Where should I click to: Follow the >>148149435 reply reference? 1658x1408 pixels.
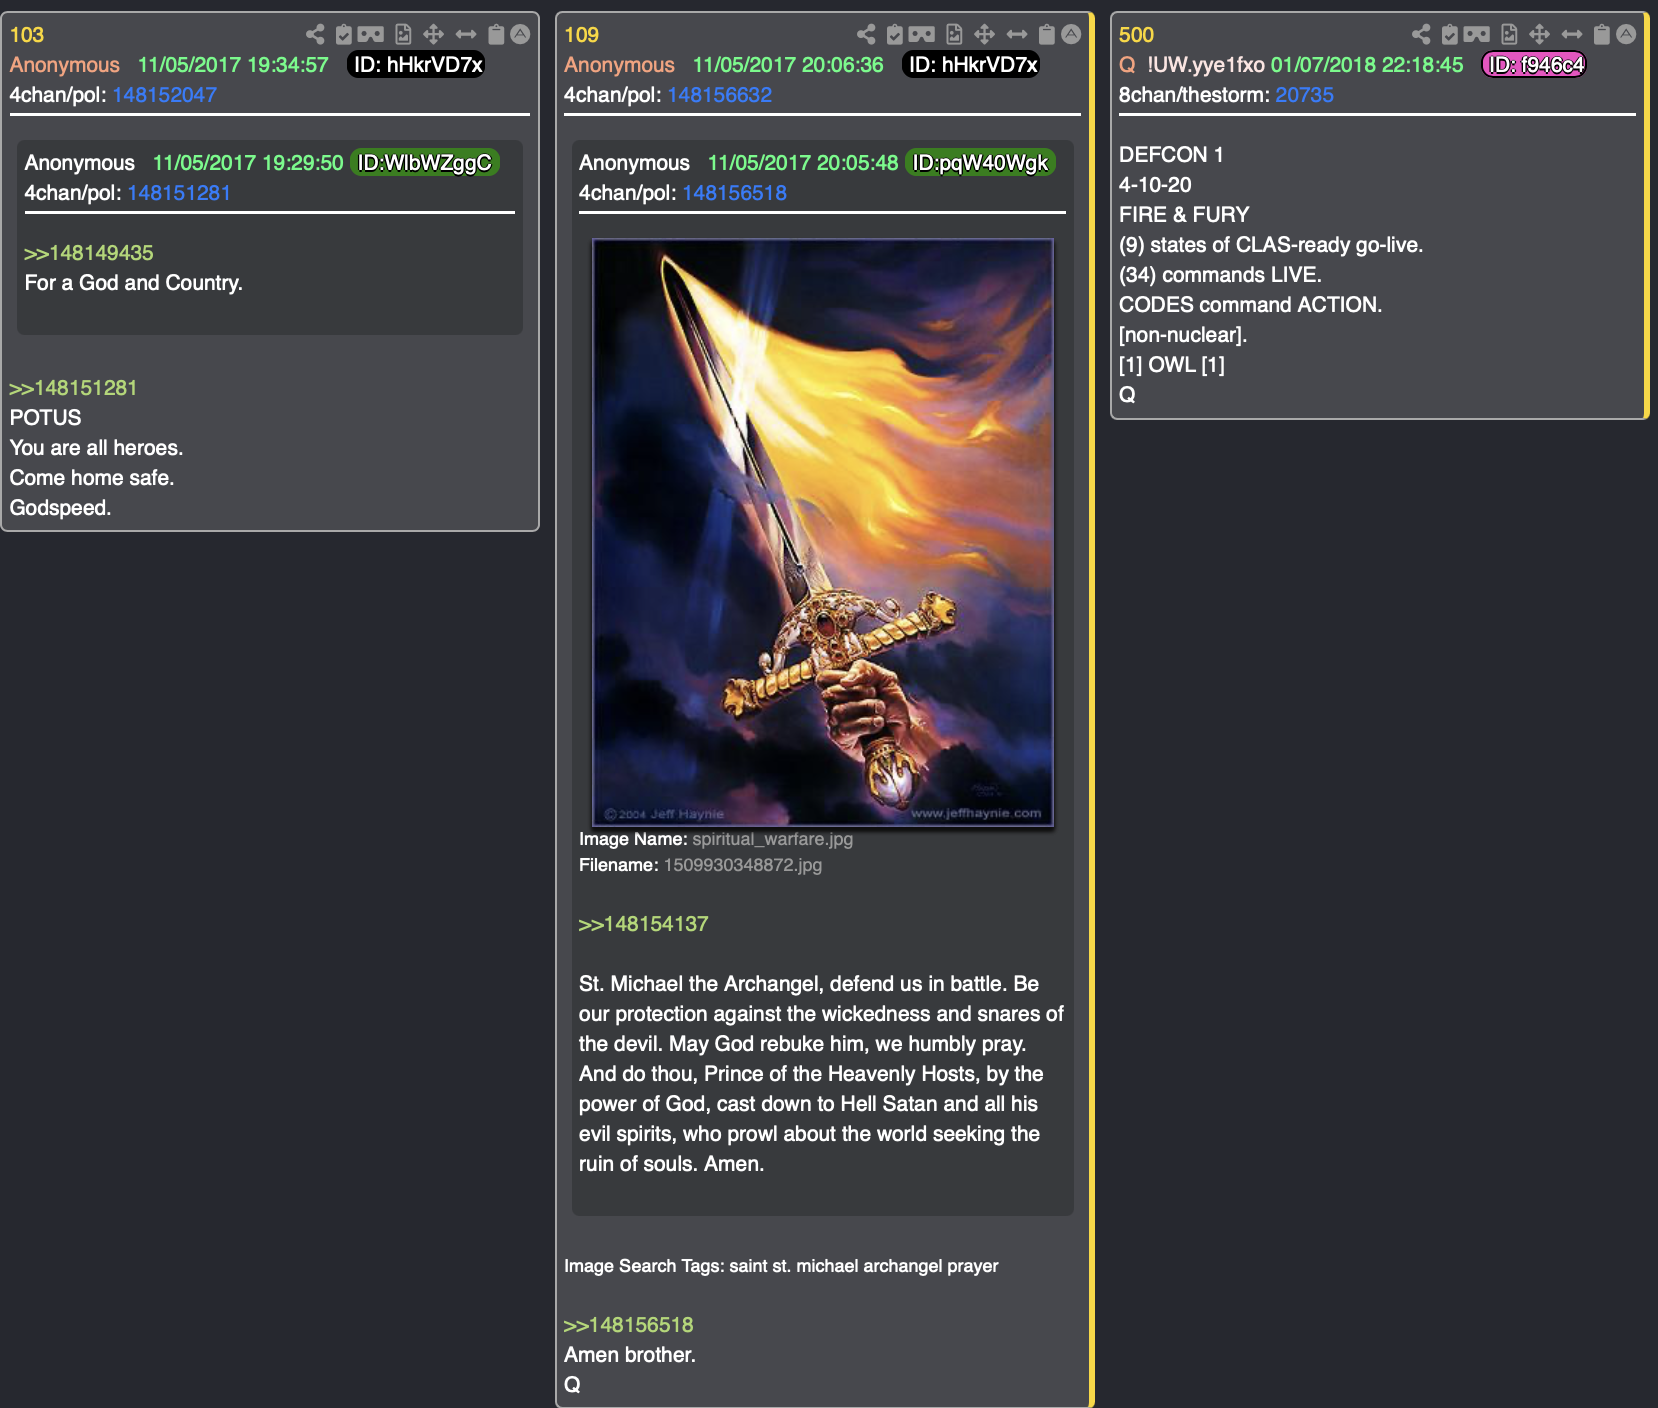(x=89, y=253)
